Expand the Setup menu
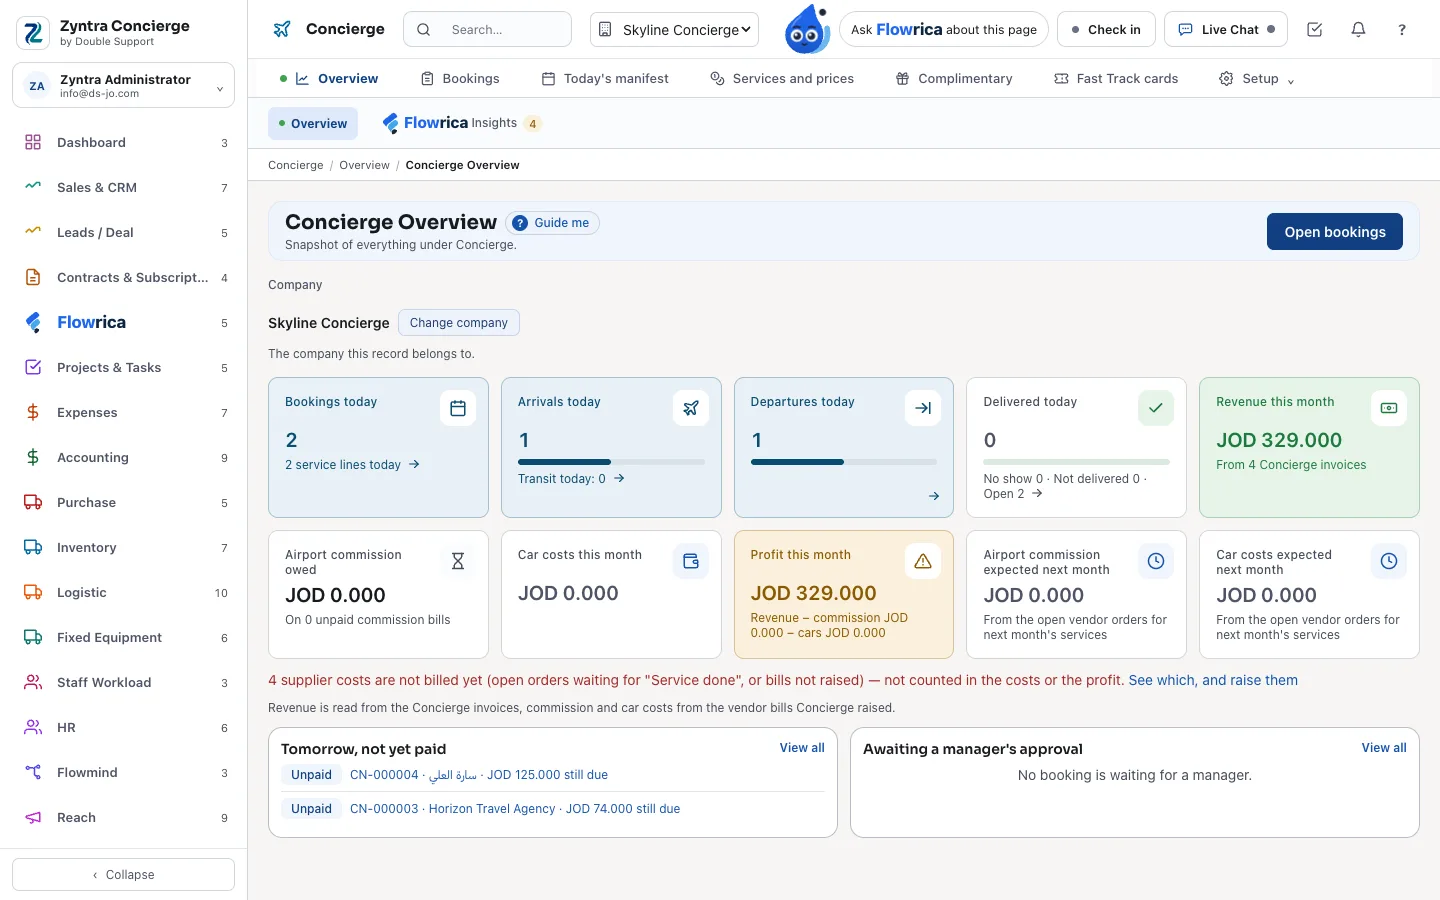Screen dimensions: 1440x900 tap(1256, 78)
